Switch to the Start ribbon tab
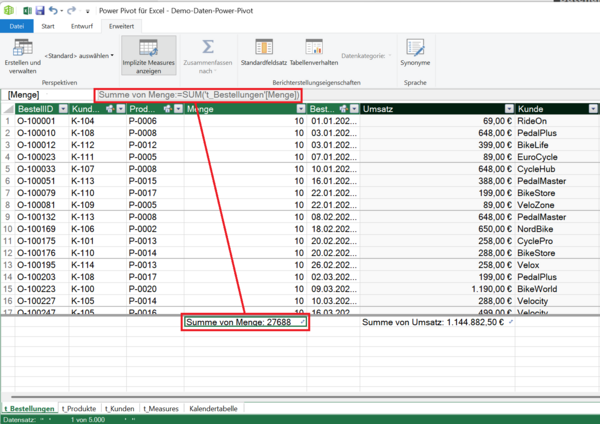Image resolution: width=600 pixels, height=424 pixels. [47, 25]
